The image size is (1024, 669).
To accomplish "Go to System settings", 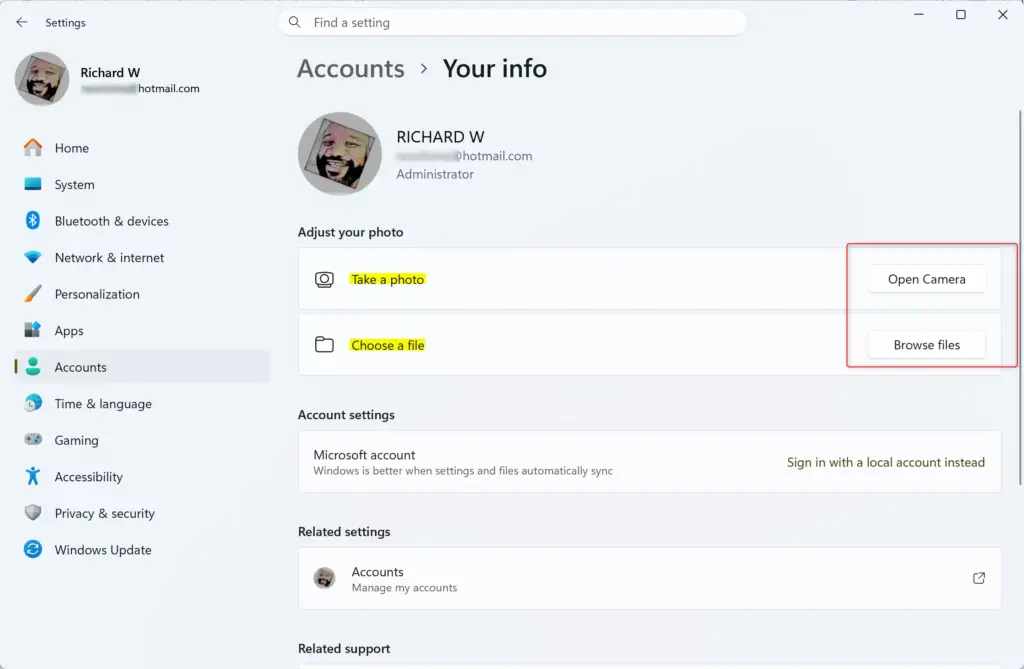I will [x=142, y=184].
